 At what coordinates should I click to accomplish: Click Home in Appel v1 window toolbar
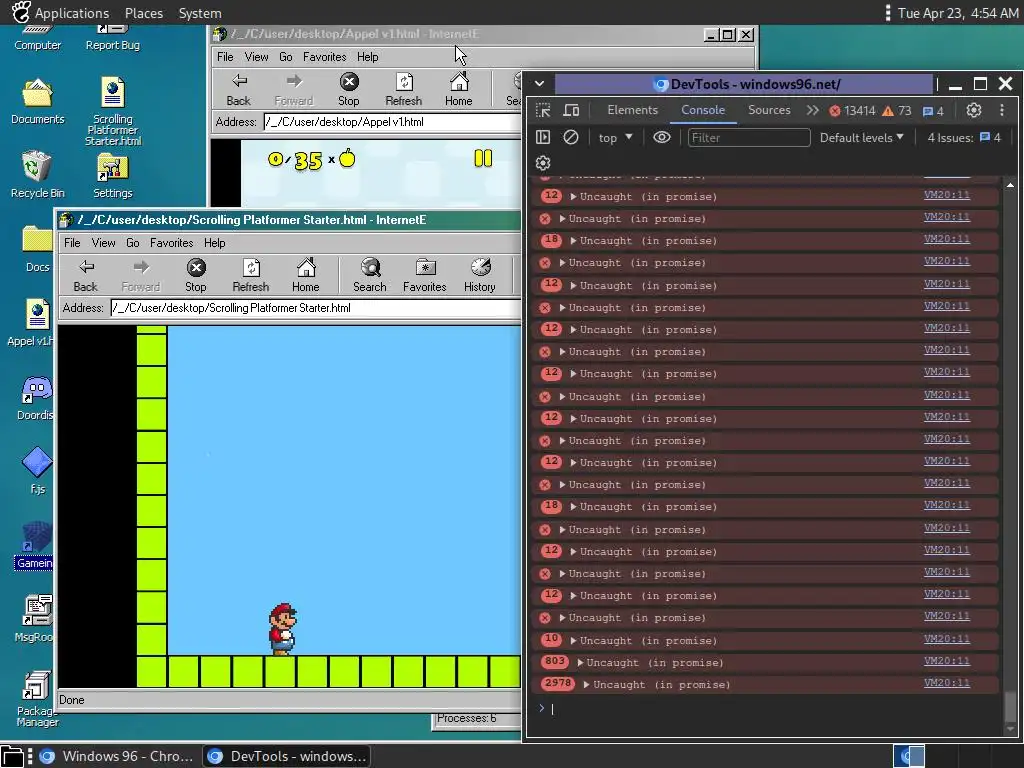(458, 89)
